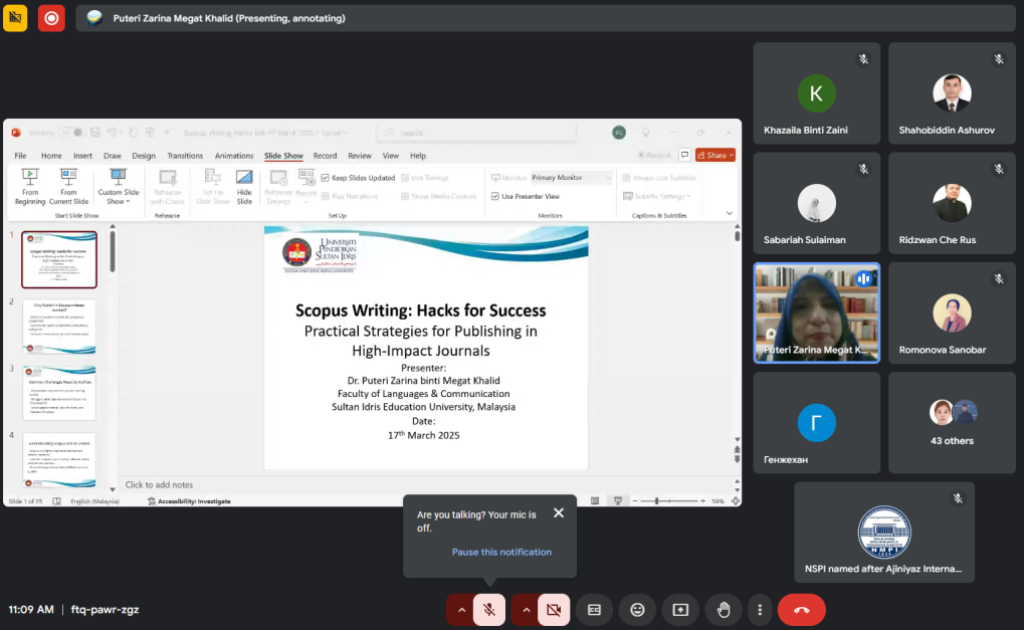
Task: Open the File menu in PowerPoint
Action: pyautogui.click(x=20, y=156)
